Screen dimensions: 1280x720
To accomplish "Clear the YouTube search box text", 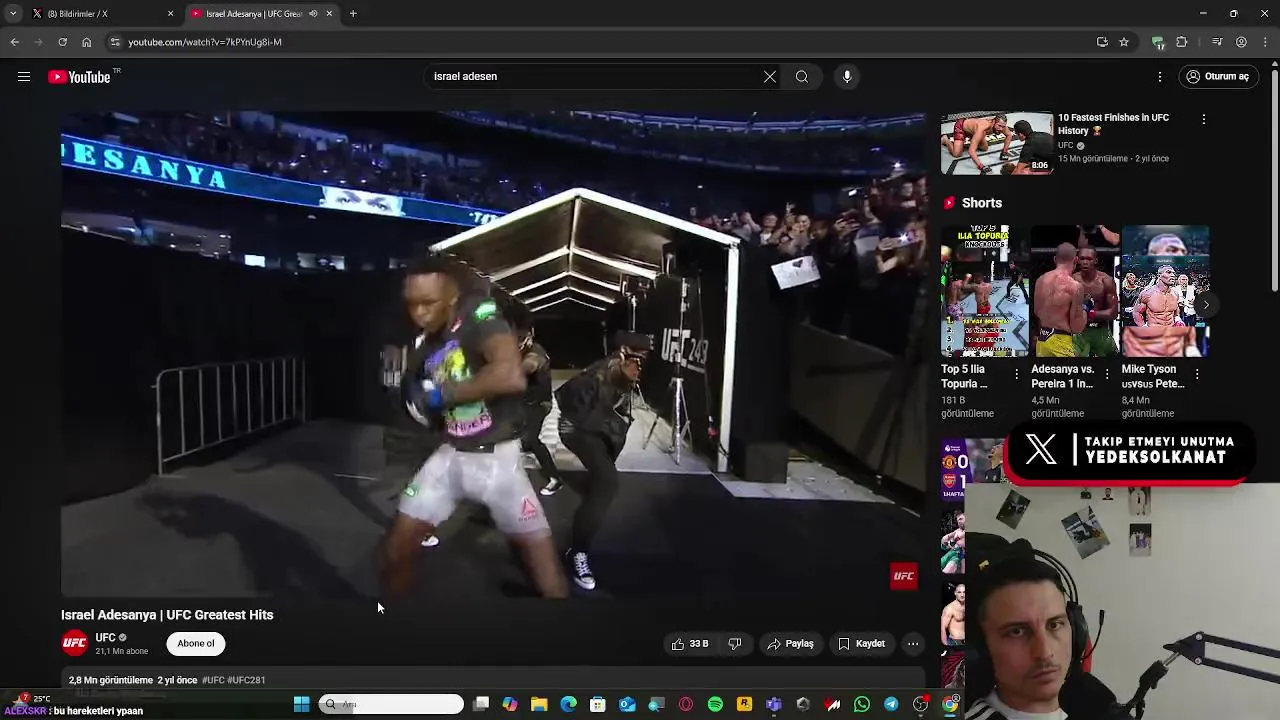I will pyautogui.click(x=770, y=77).
